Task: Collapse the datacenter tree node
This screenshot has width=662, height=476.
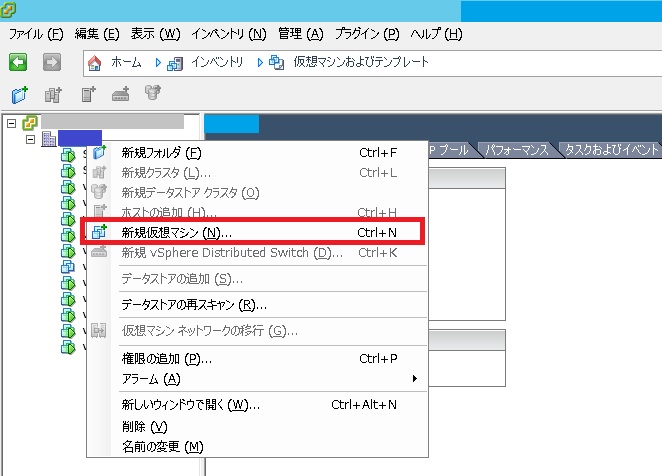Action: (30, 139)
